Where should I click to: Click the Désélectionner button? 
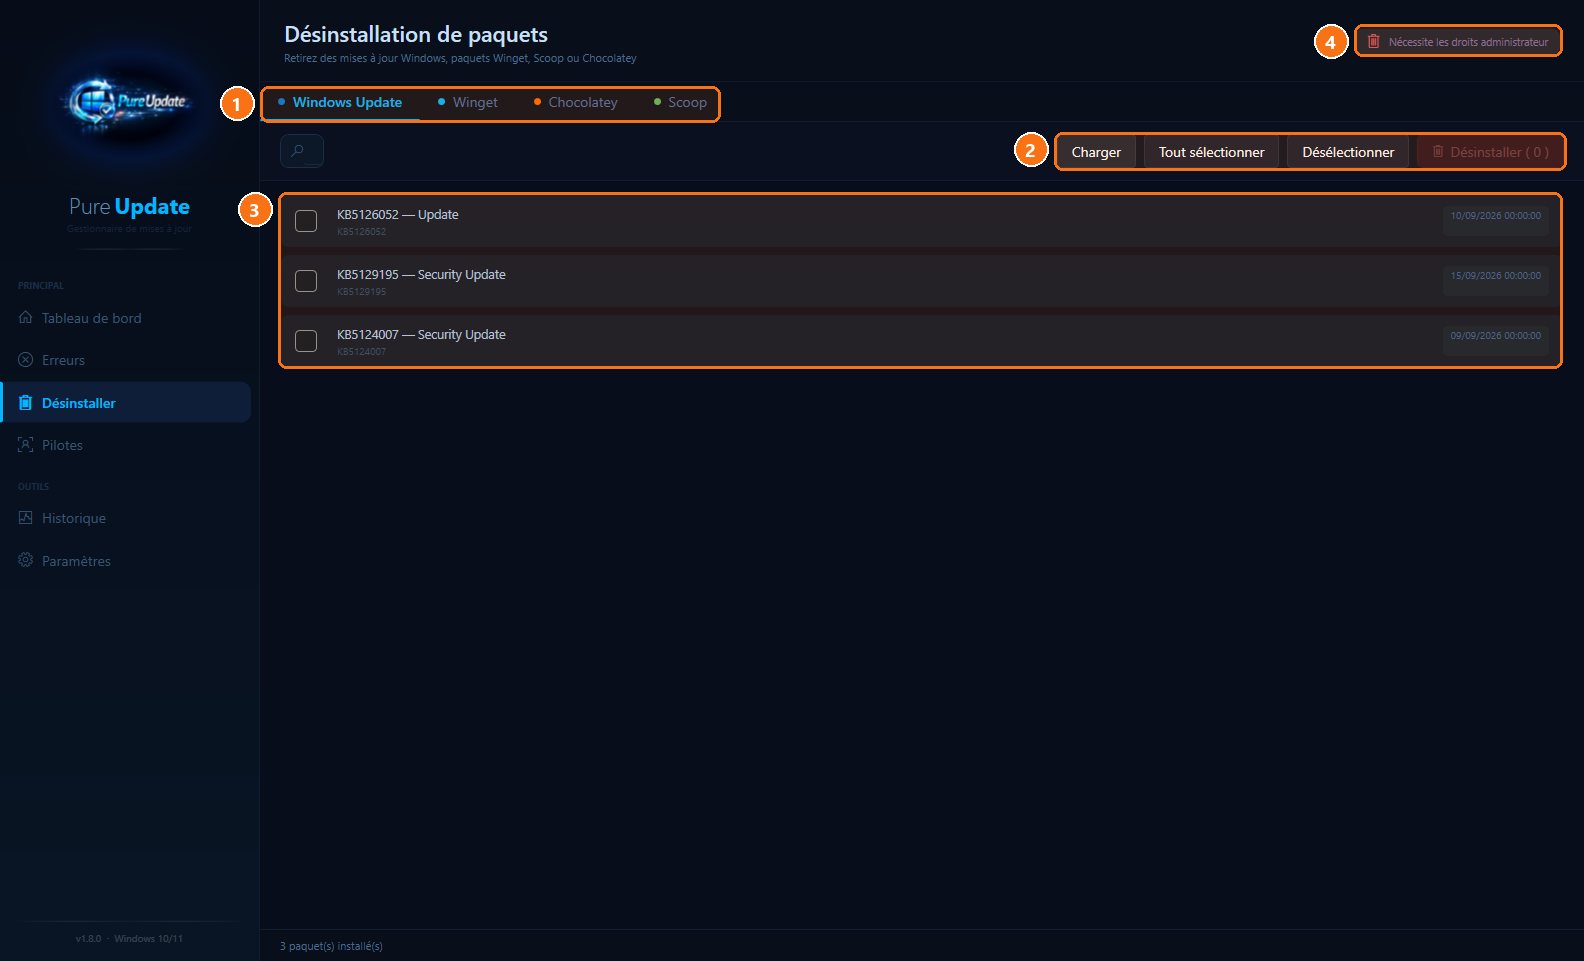pyautogui.click(x=1348, y=152)
